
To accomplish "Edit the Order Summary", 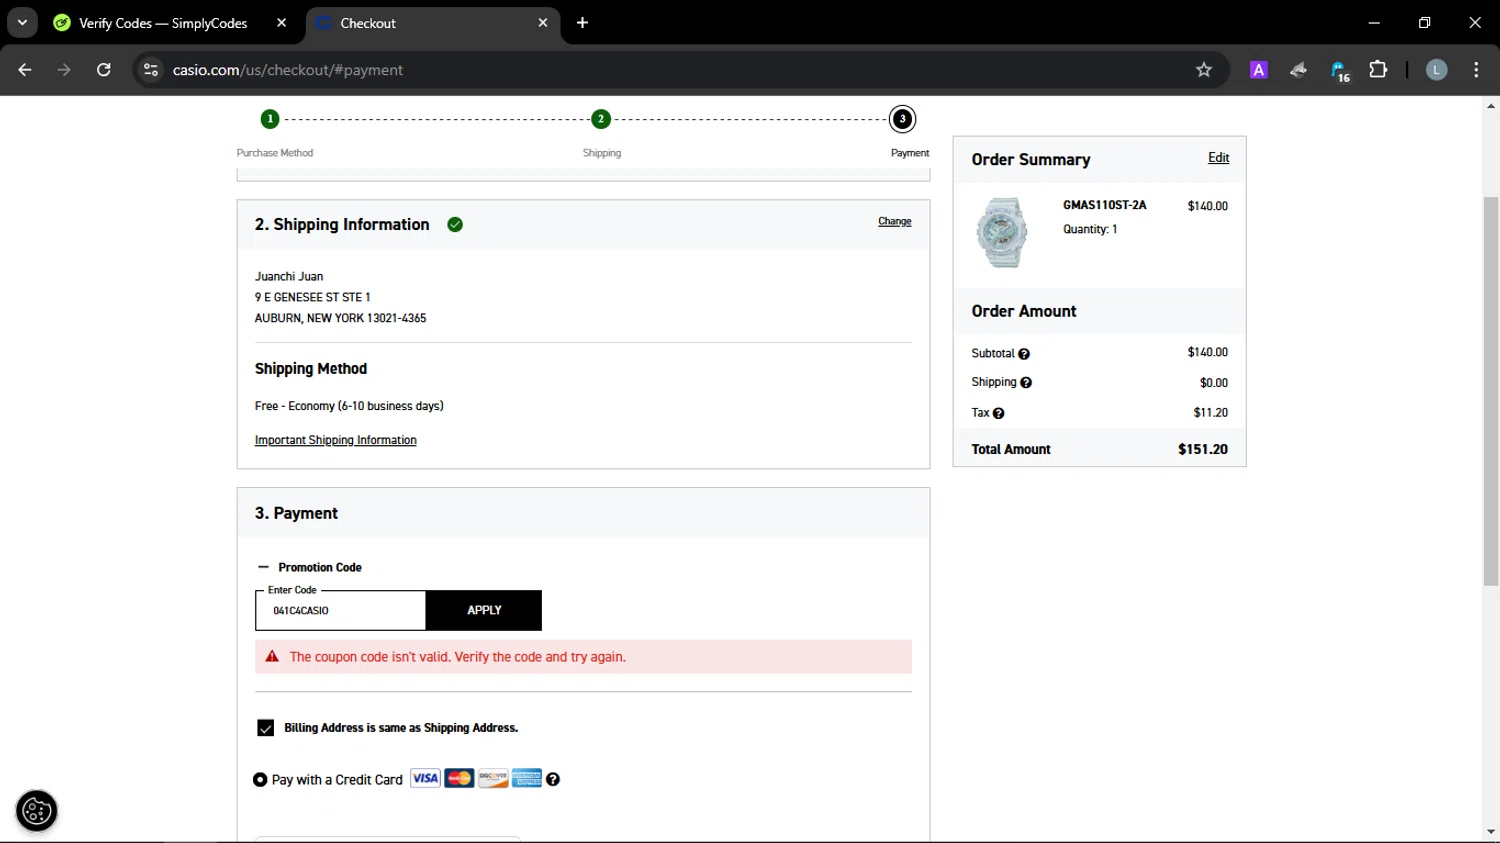I will click(x=1218, y=158).
